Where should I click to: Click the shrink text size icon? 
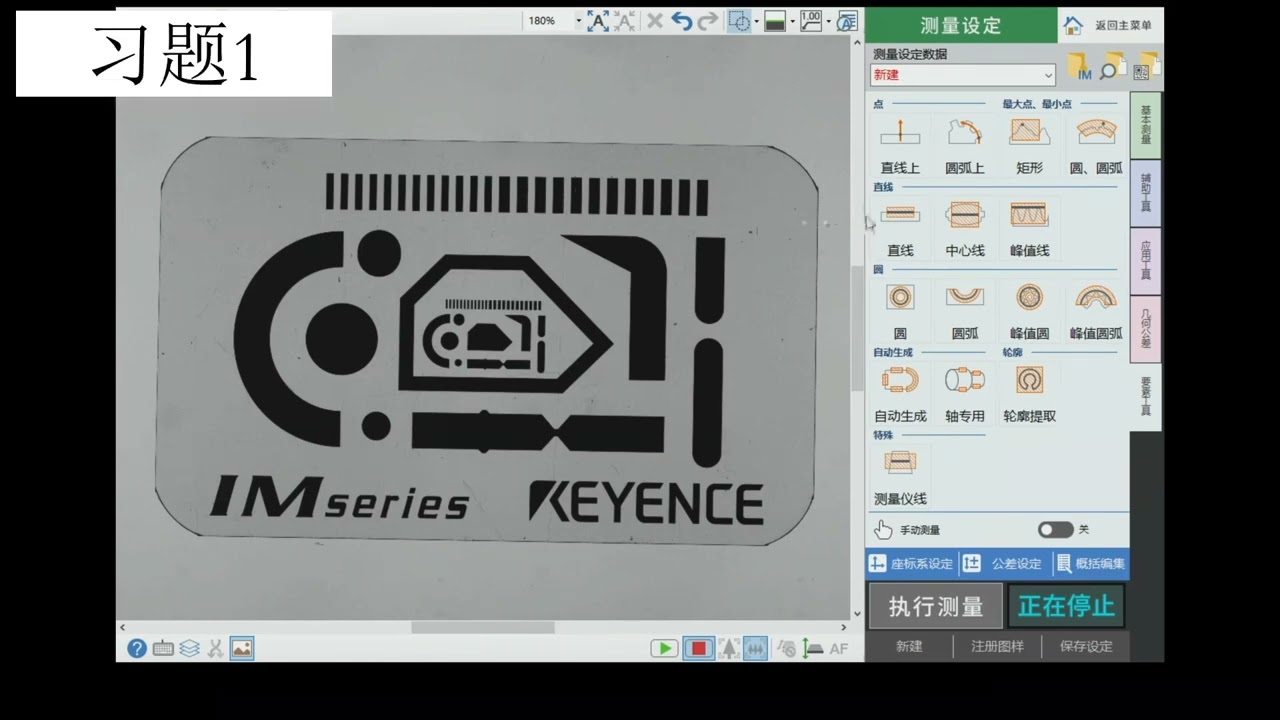[x=624, y=20]
